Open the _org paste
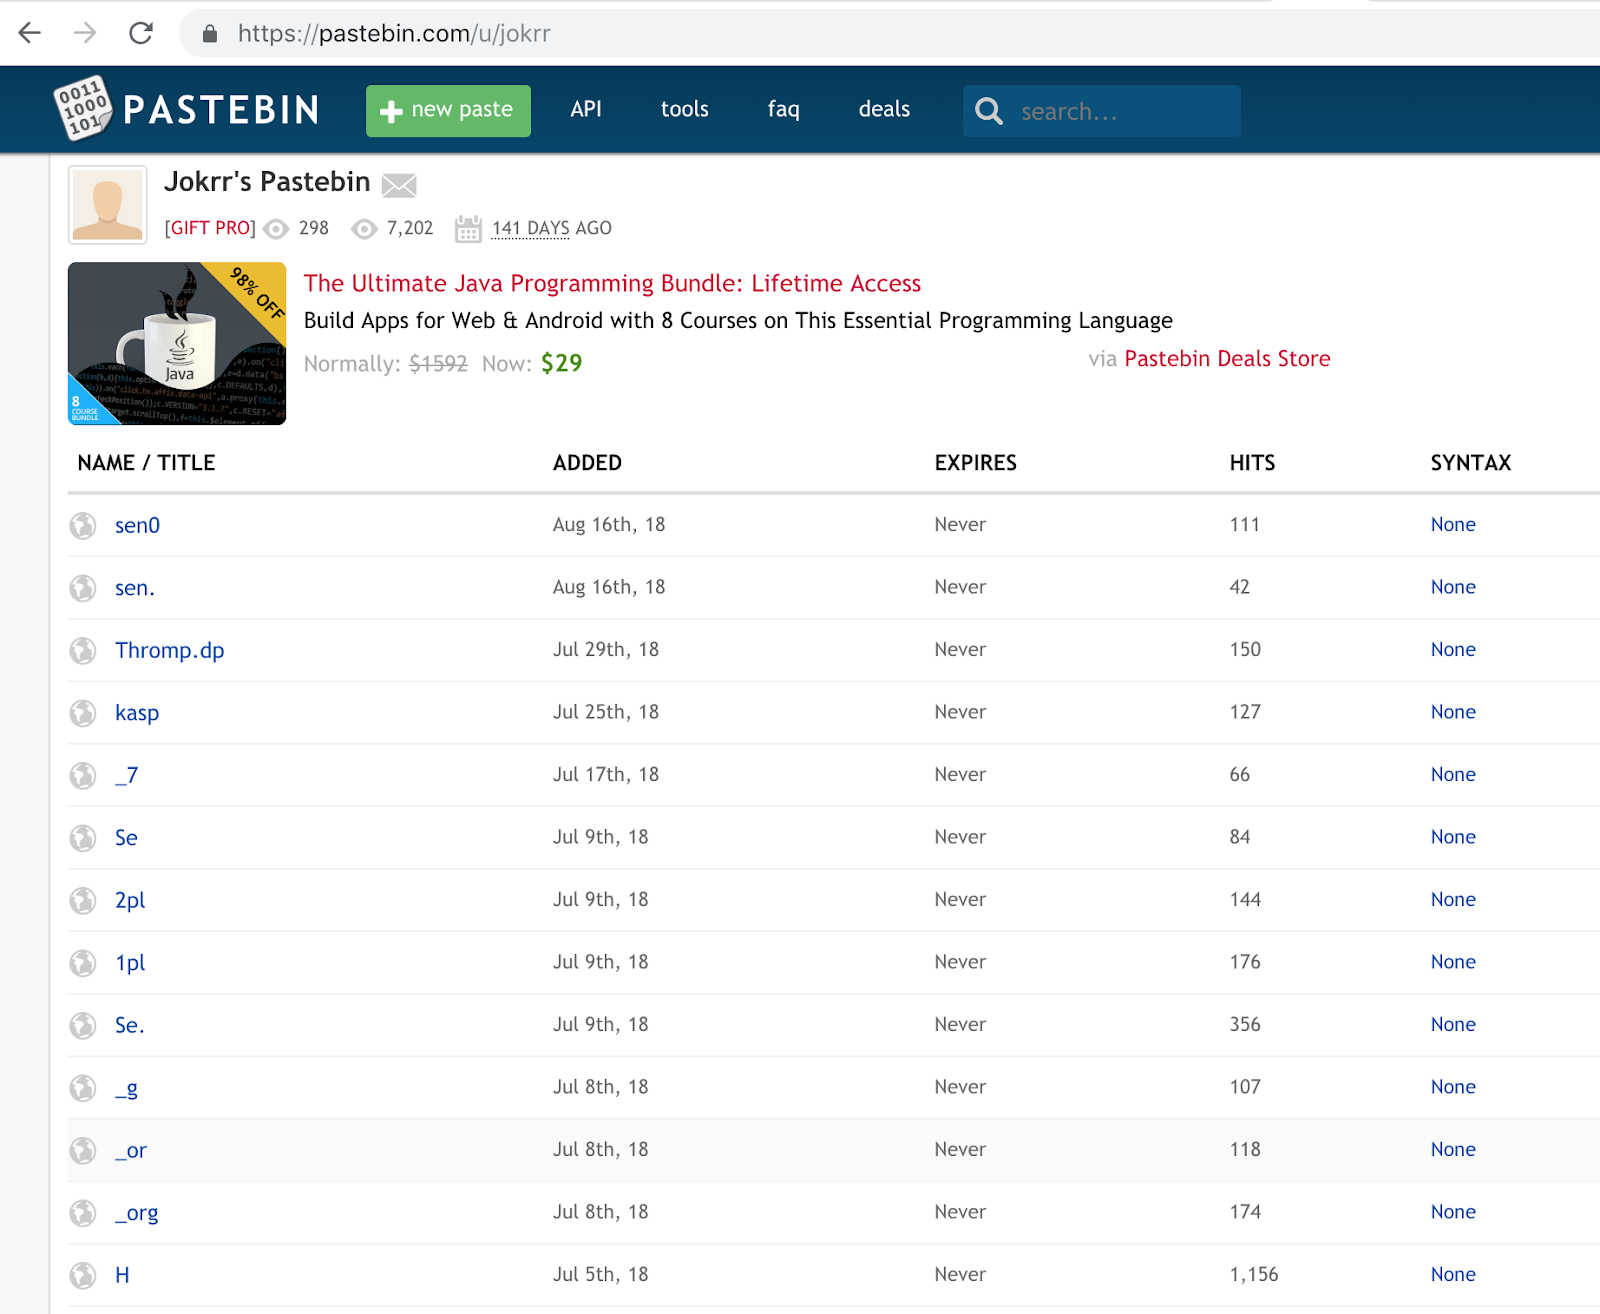This screenshot has width=1600, height=1314. coord(137,1213)
